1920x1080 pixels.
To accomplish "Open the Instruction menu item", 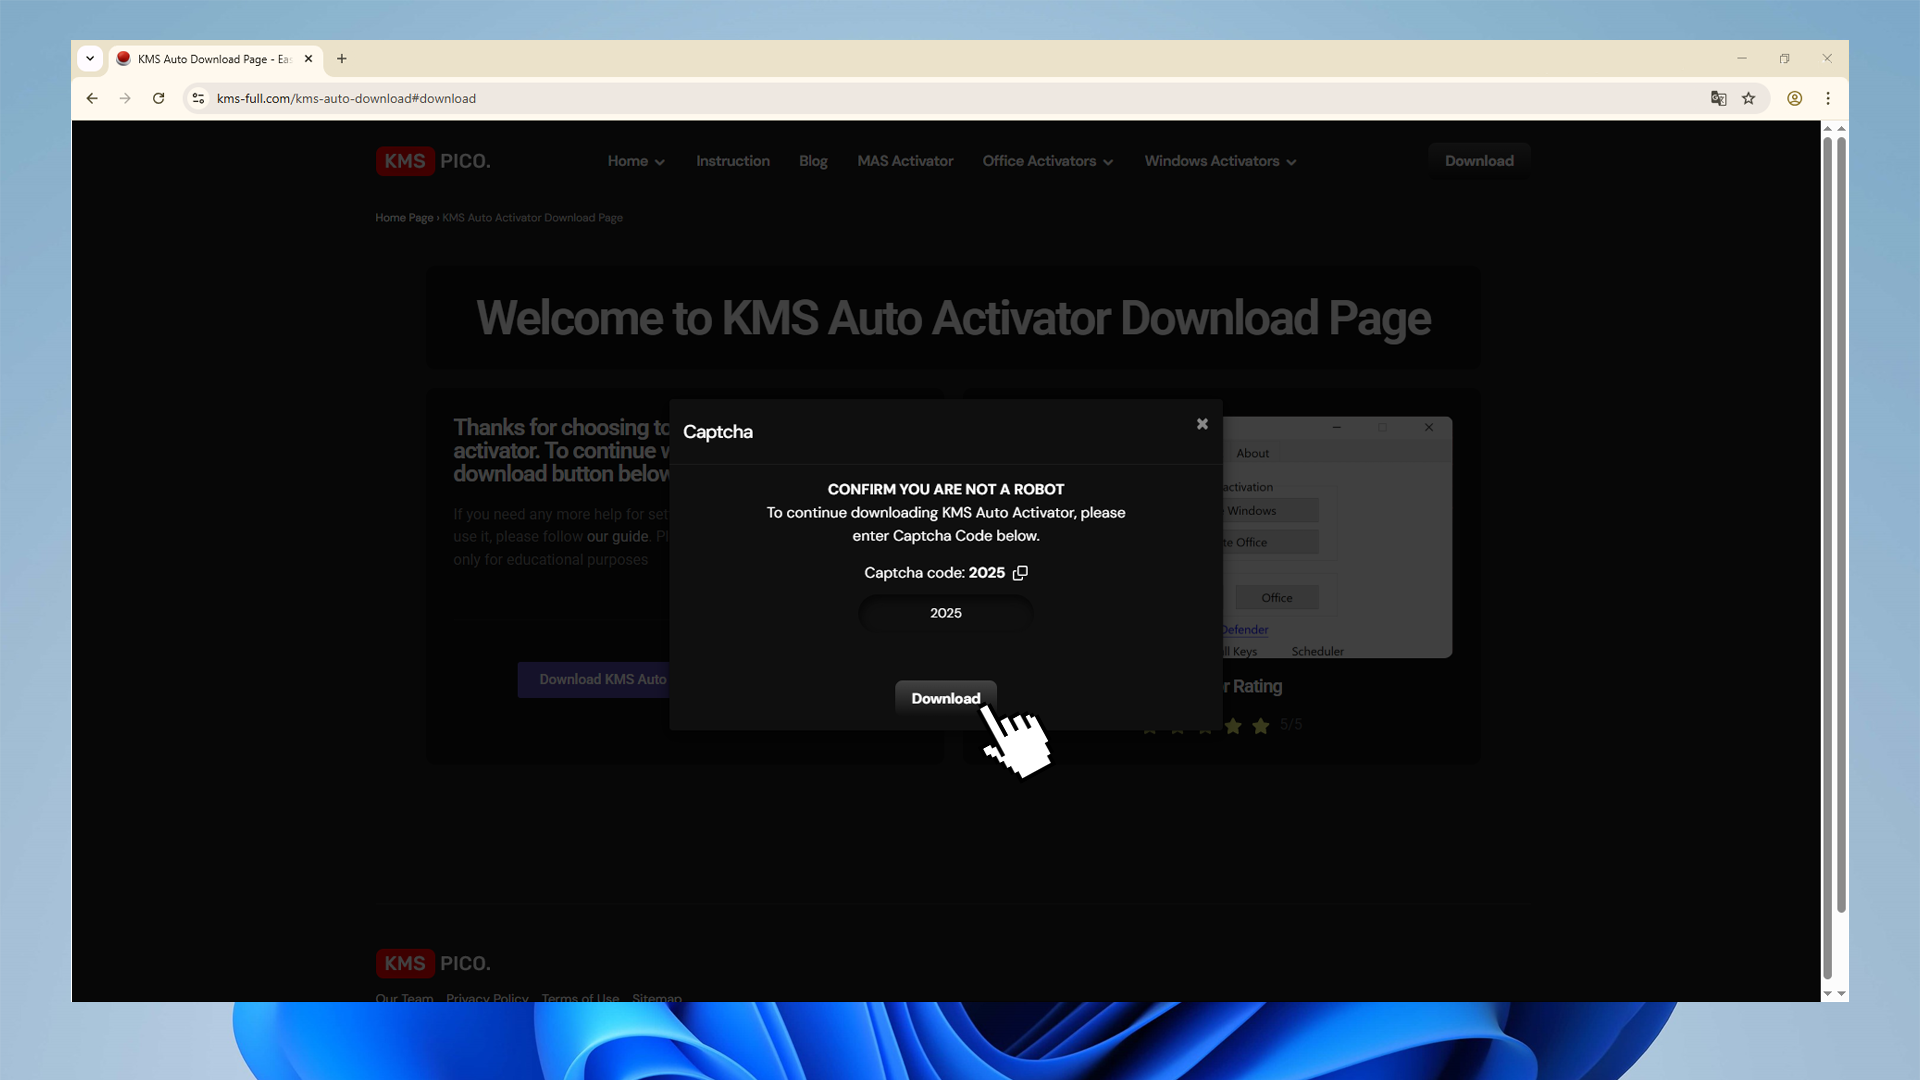I will (733, 161).
